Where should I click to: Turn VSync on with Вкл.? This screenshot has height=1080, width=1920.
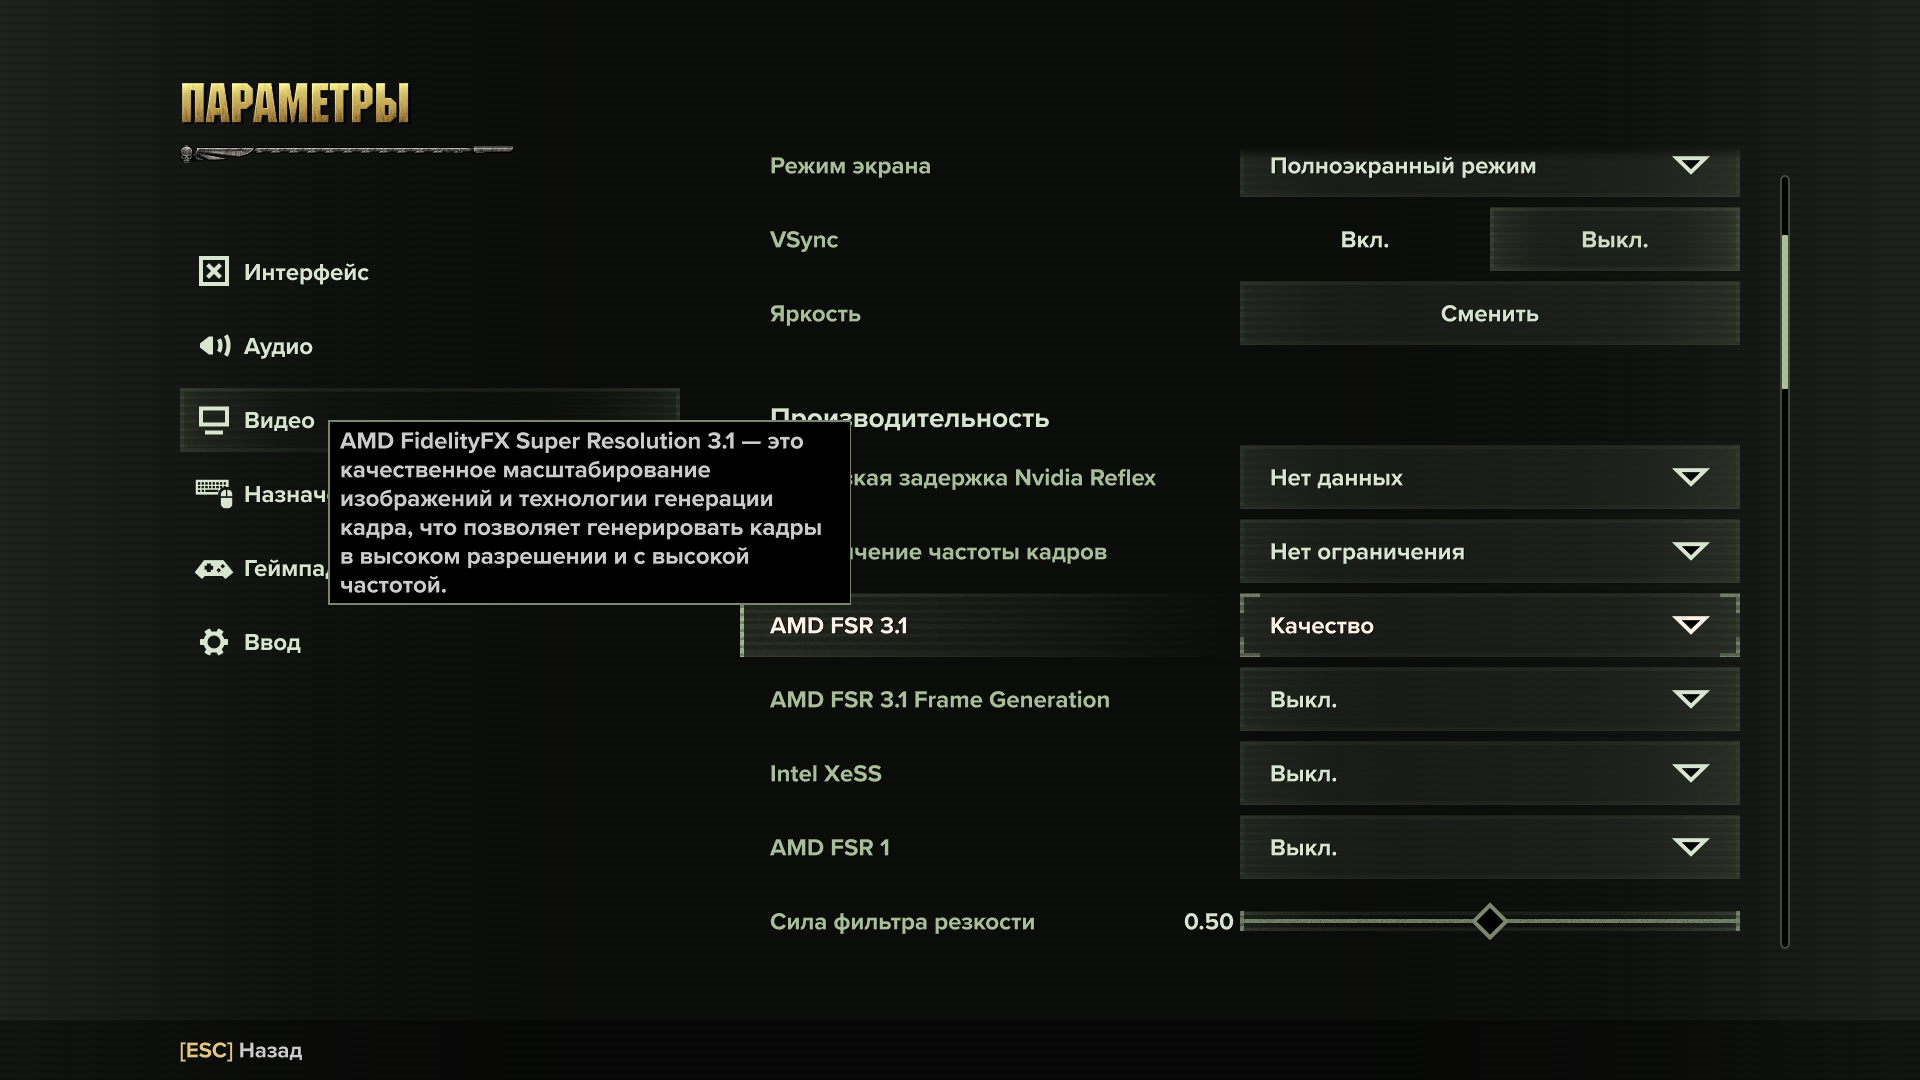tap(1364, 240)
